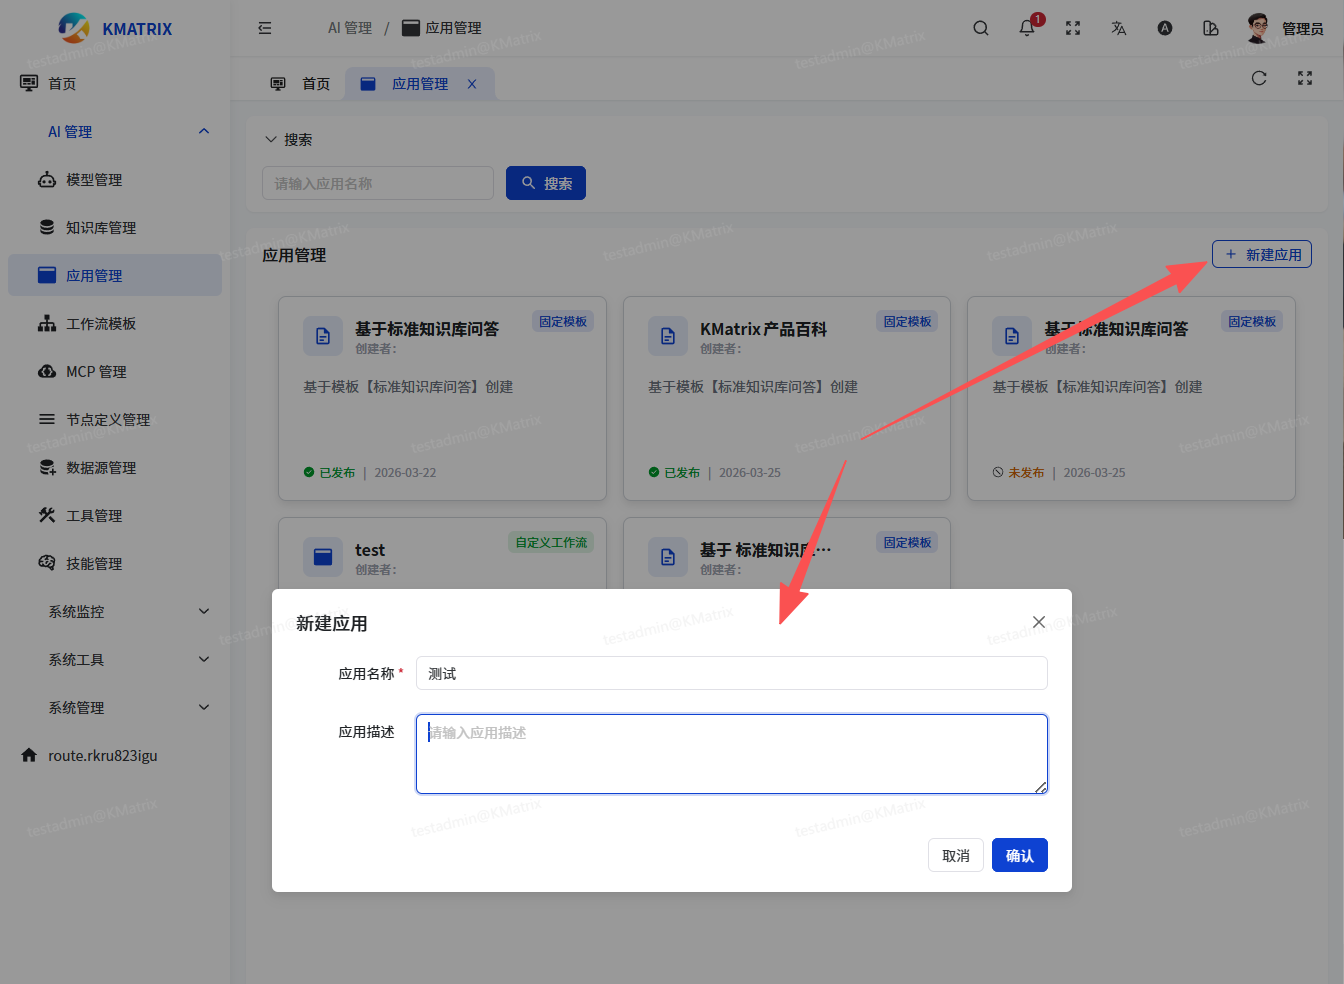The image size is (1344, 984).
Task: Switch to the 首页 tab
Action: tap(301, 84)
